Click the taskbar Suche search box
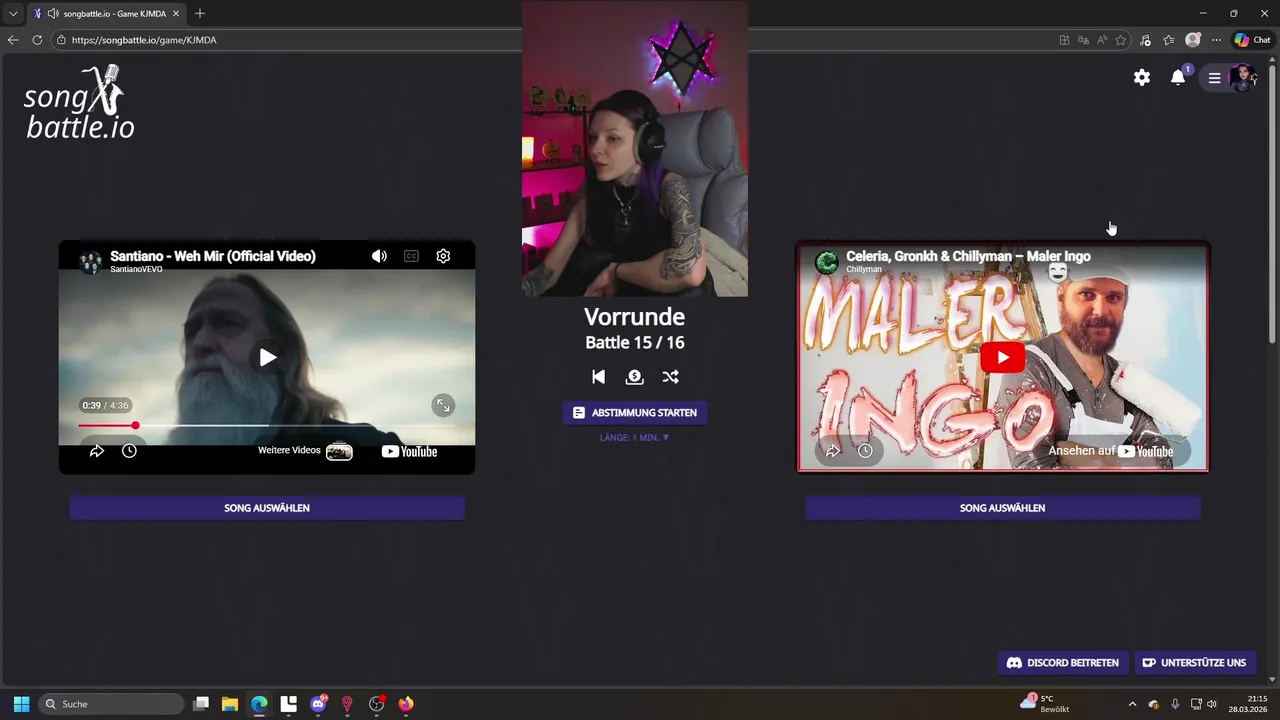Screen dimensions: 1280x720 tap(112, 704)
